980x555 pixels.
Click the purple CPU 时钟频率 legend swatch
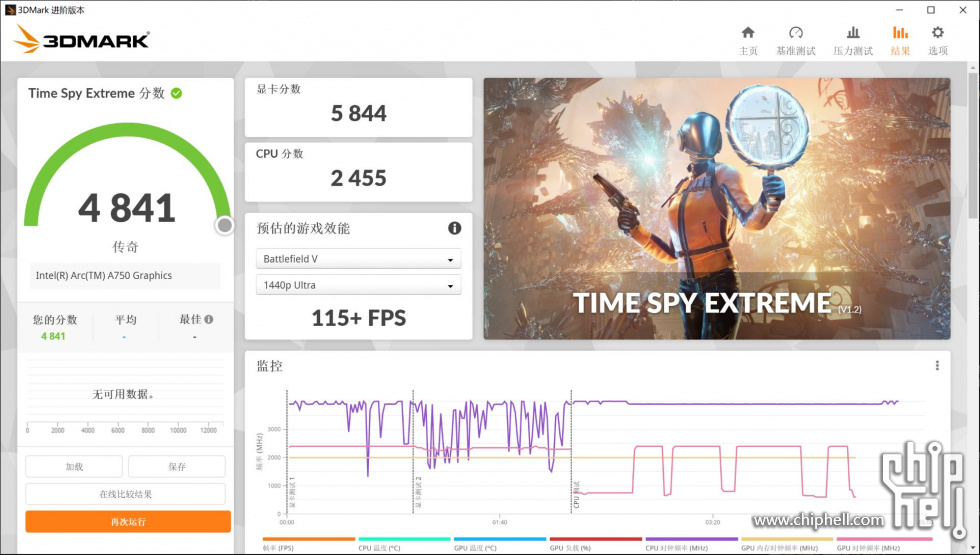[691, 539]
